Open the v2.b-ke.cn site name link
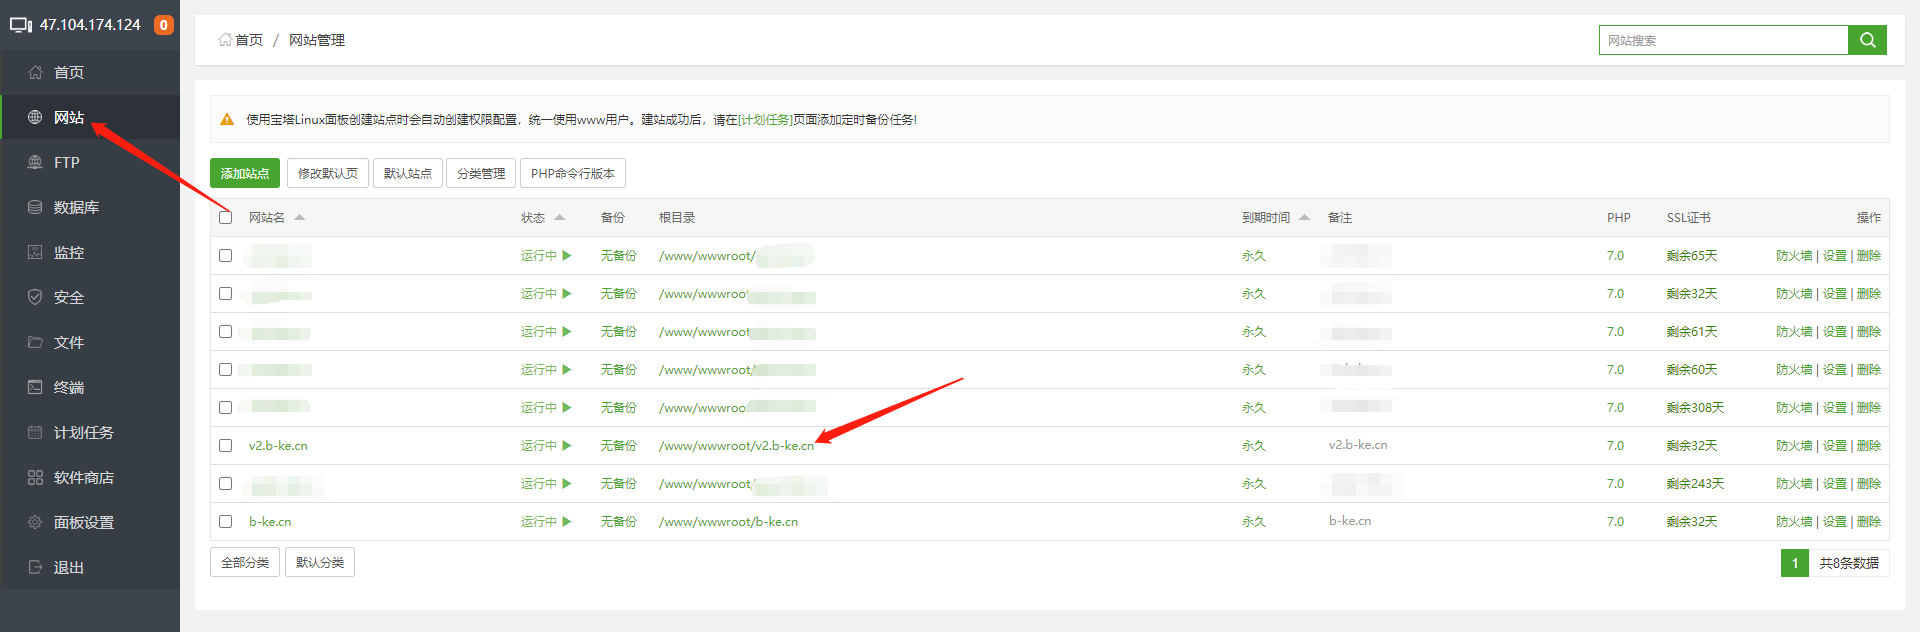The height and width of the screenshot is (632, 1920). pos(278,446)
